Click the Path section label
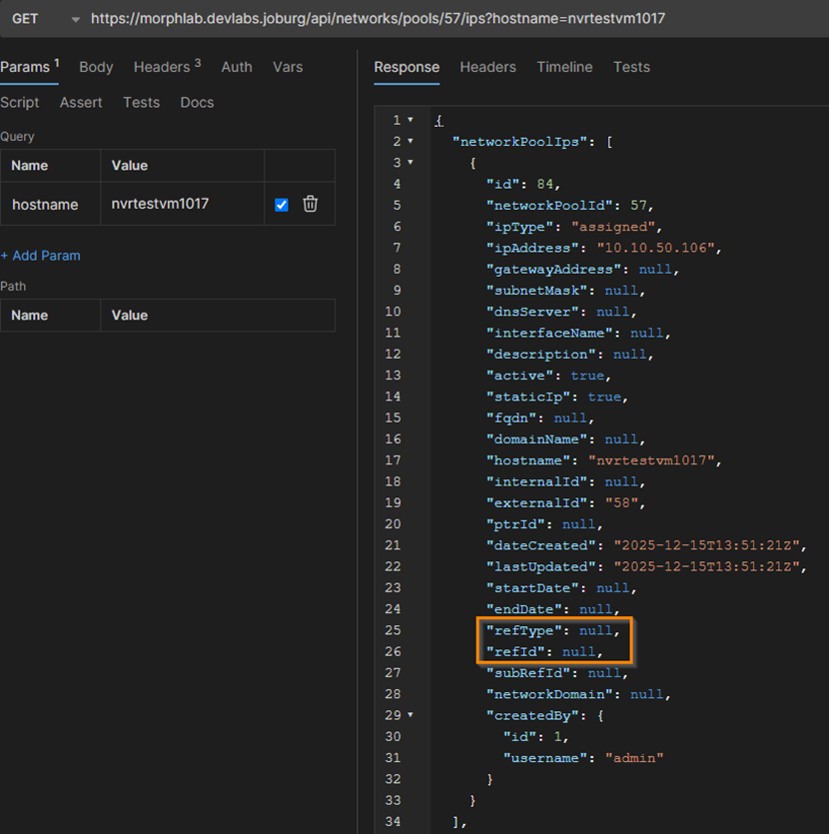The image size is (829, 834). click(13, 286)
